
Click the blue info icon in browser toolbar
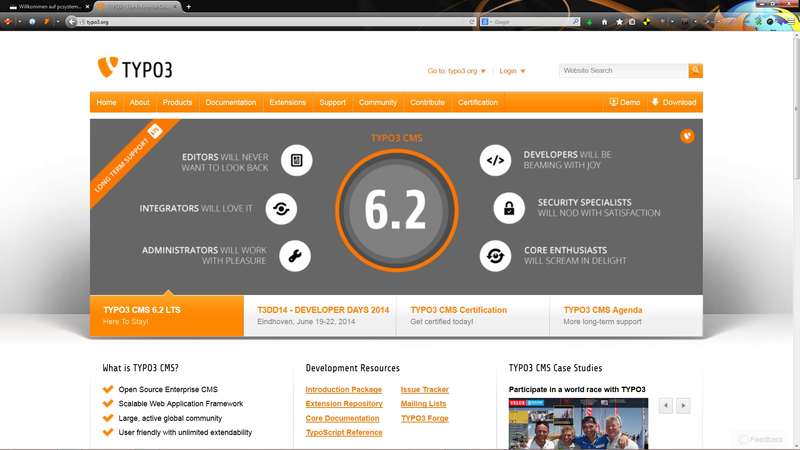point(32,22)
